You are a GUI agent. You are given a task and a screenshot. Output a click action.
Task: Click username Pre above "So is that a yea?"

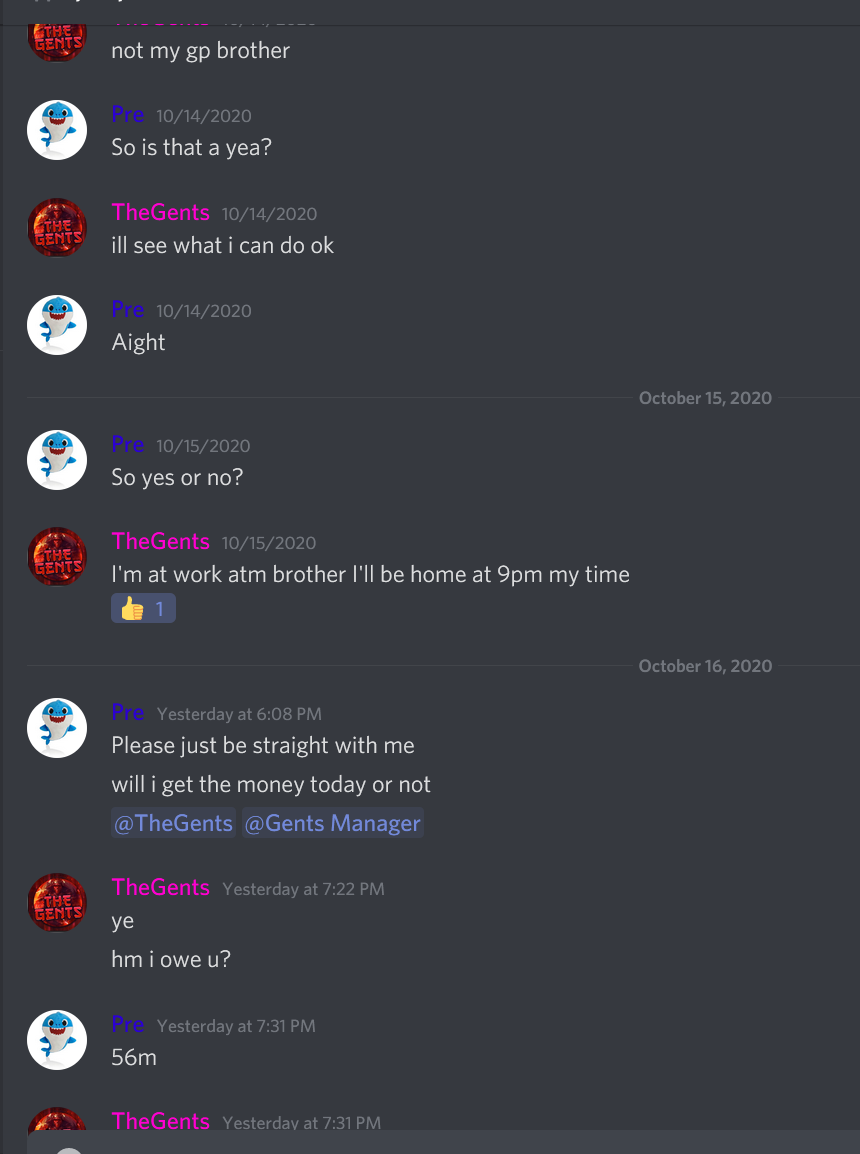tap(127, 115)
